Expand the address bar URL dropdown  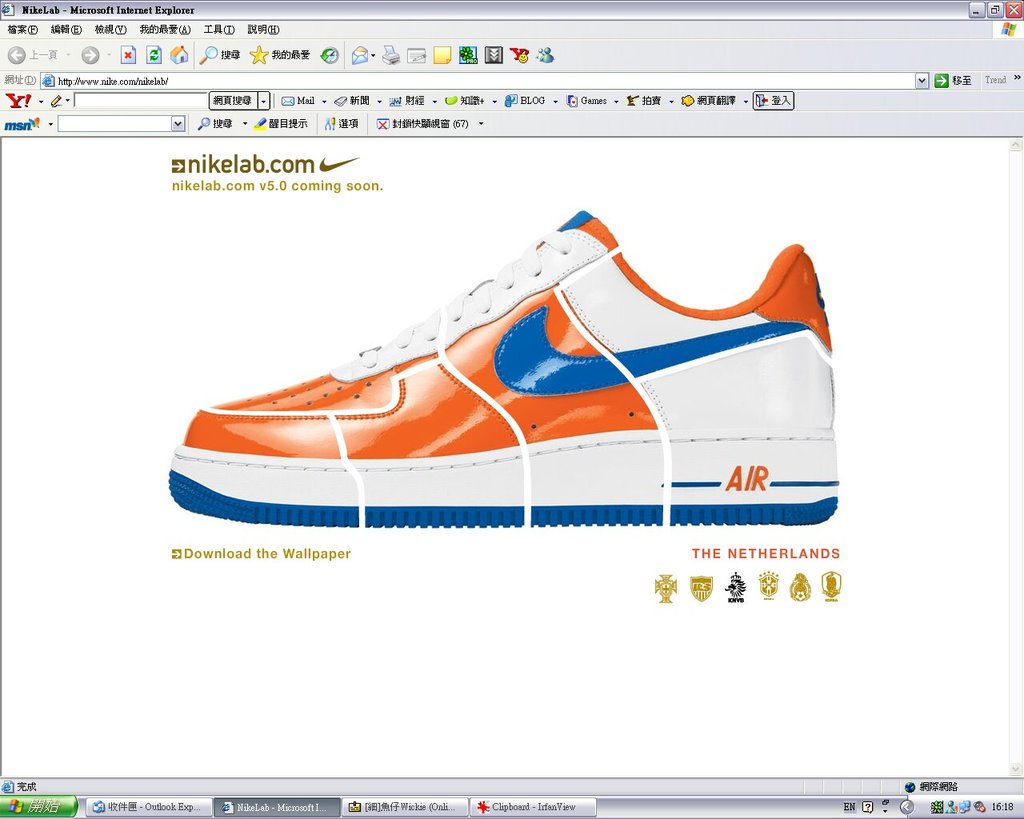(921, 81)
